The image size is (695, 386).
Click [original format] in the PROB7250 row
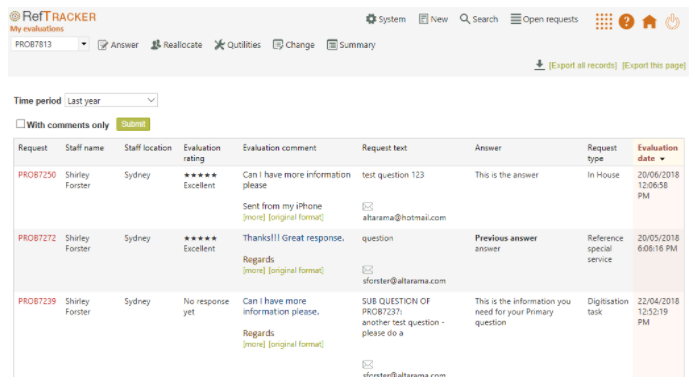coord(296,217)
